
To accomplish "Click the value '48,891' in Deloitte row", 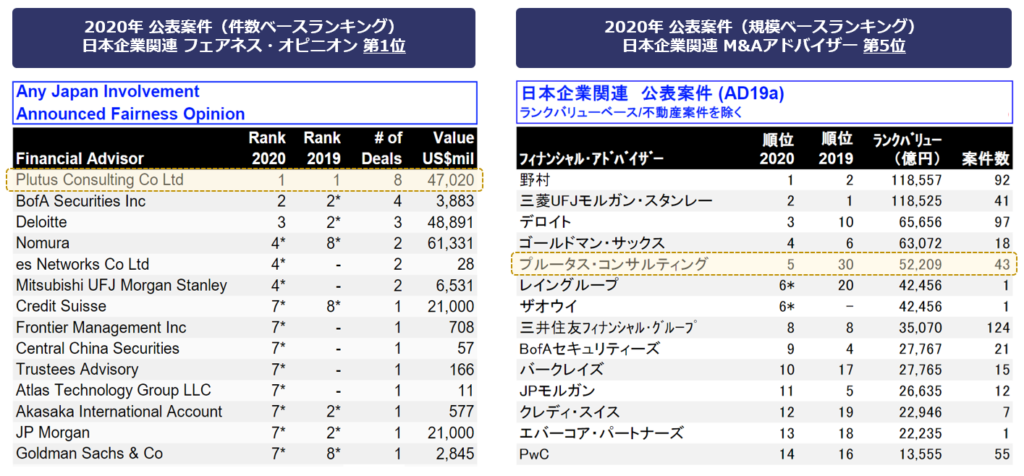I will pyautogui.click(x=453, y=222).
